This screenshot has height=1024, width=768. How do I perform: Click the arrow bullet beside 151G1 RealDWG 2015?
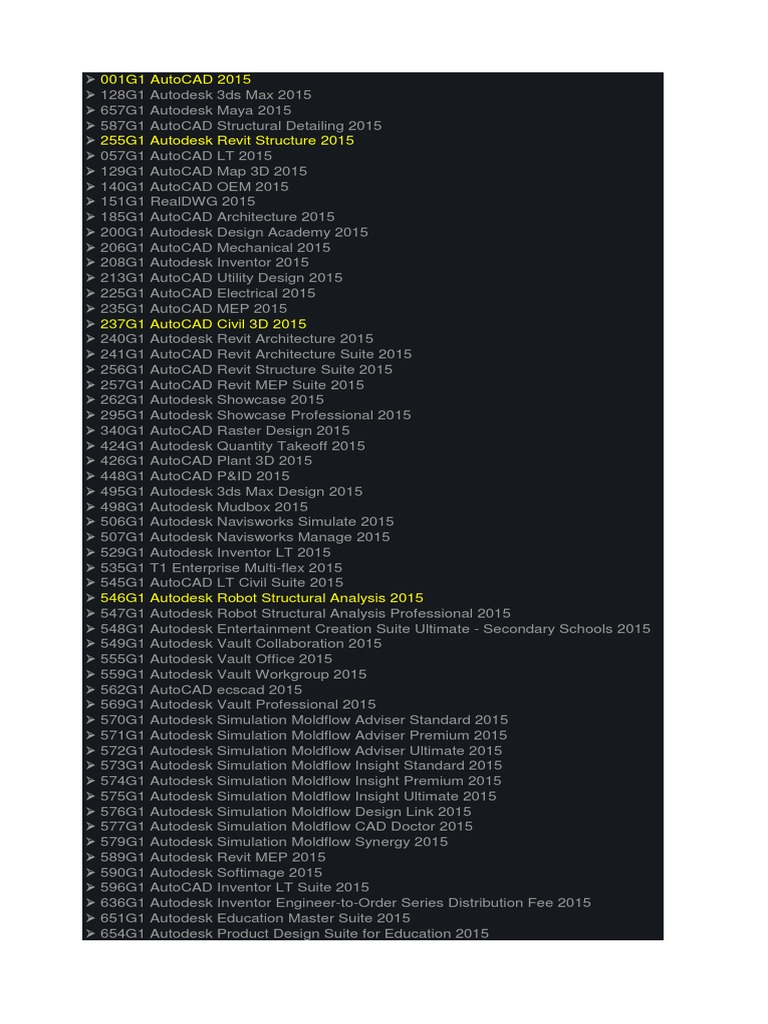[x=90, y=202]
